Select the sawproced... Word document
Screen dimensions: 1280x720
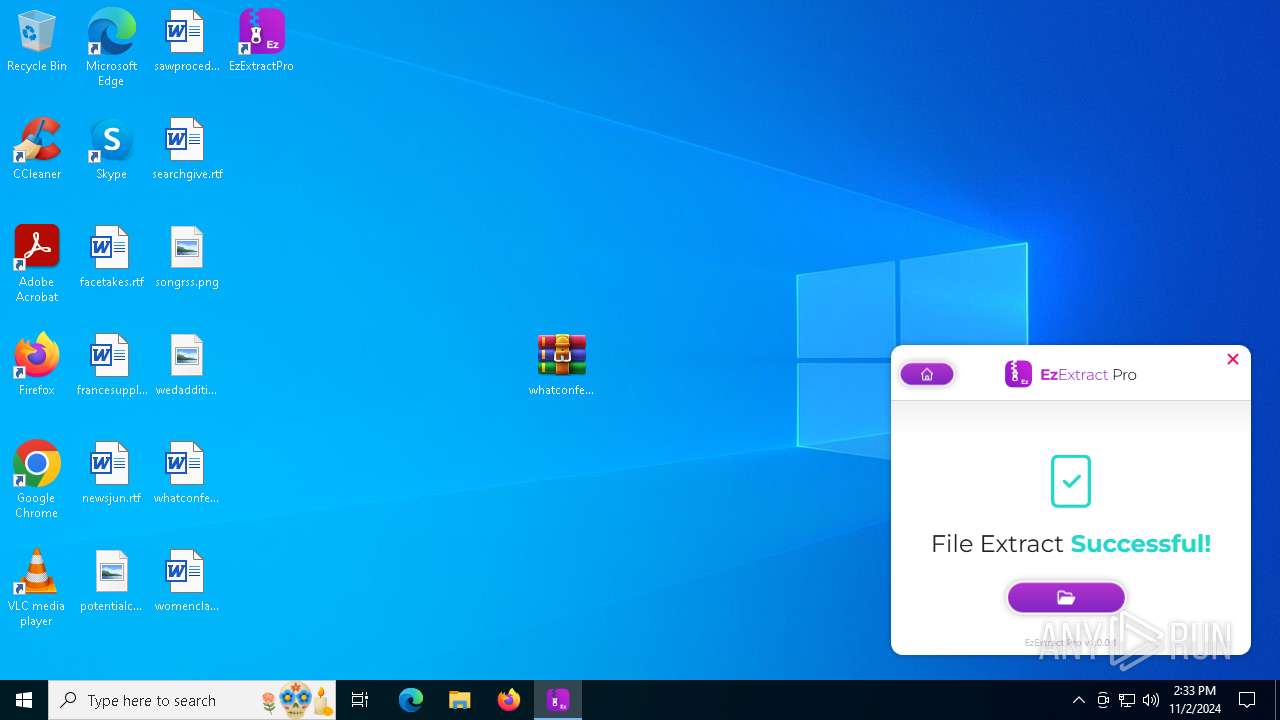pos(186,42)
